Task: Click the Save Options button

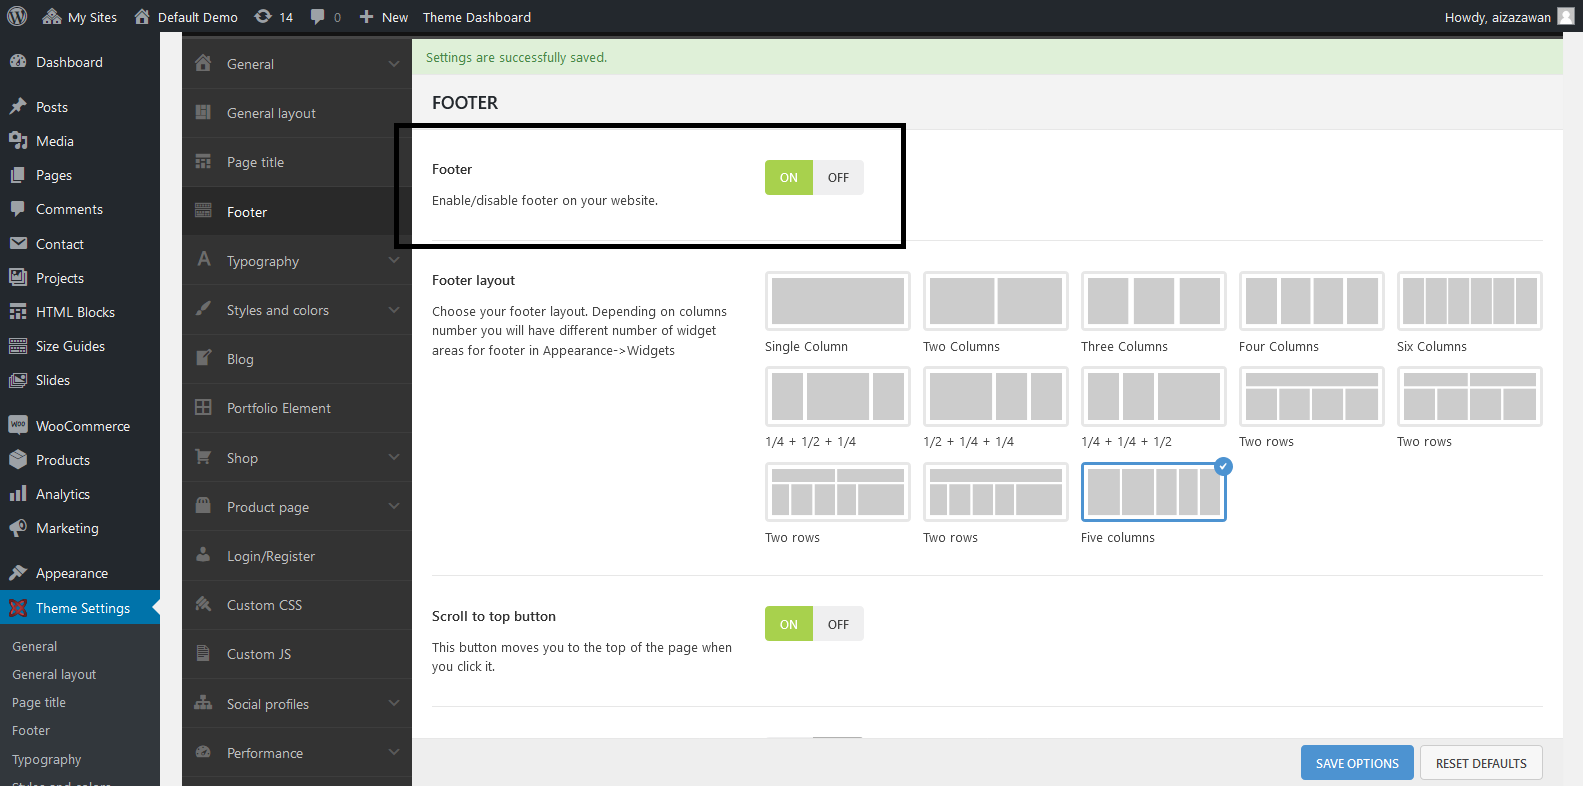Action: 1357,763
